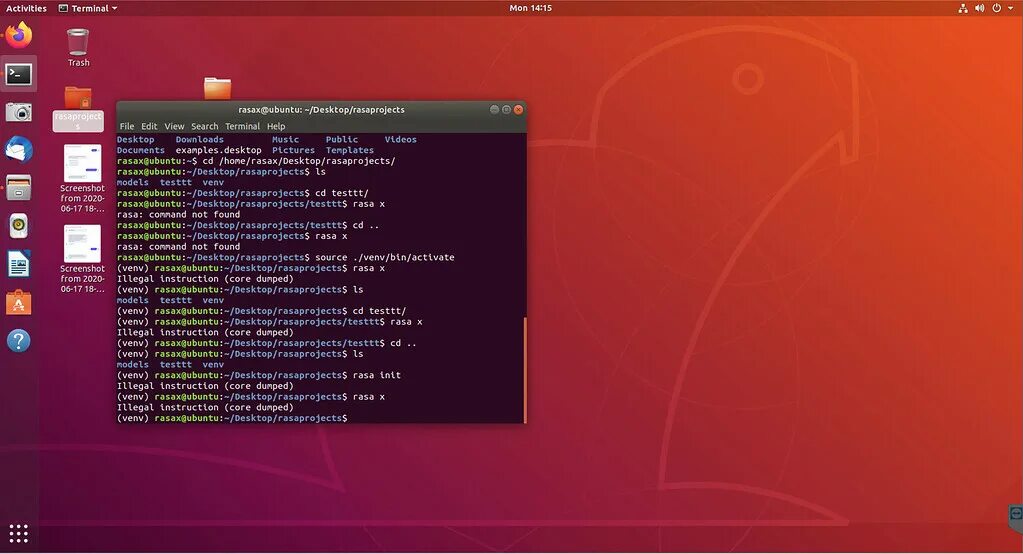This screenshot has width=1023, height=554.
Task: Open the terminal Help menu
Action: click(276, 126)
